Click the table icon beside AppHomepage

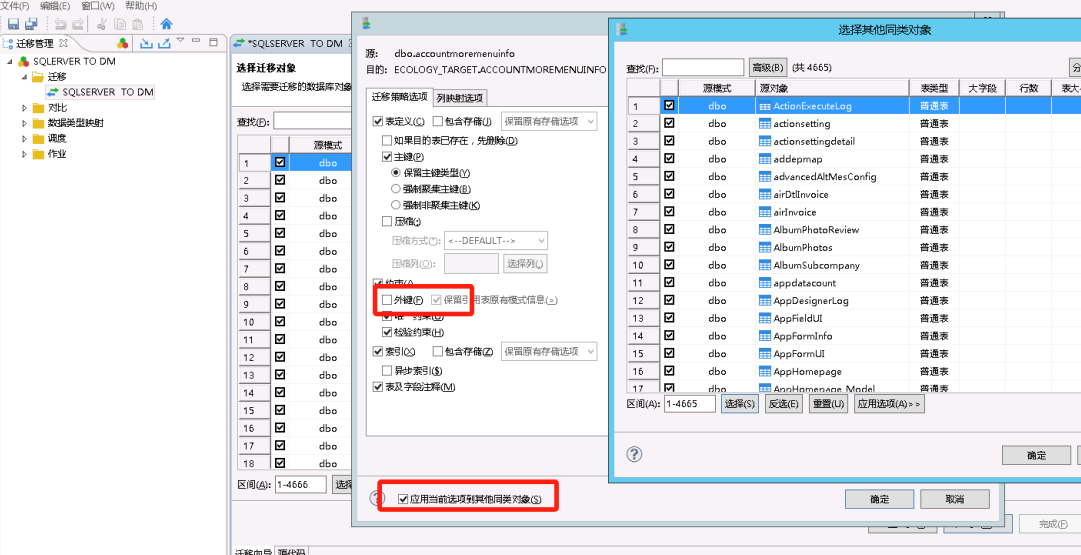[x=764, y=372]
